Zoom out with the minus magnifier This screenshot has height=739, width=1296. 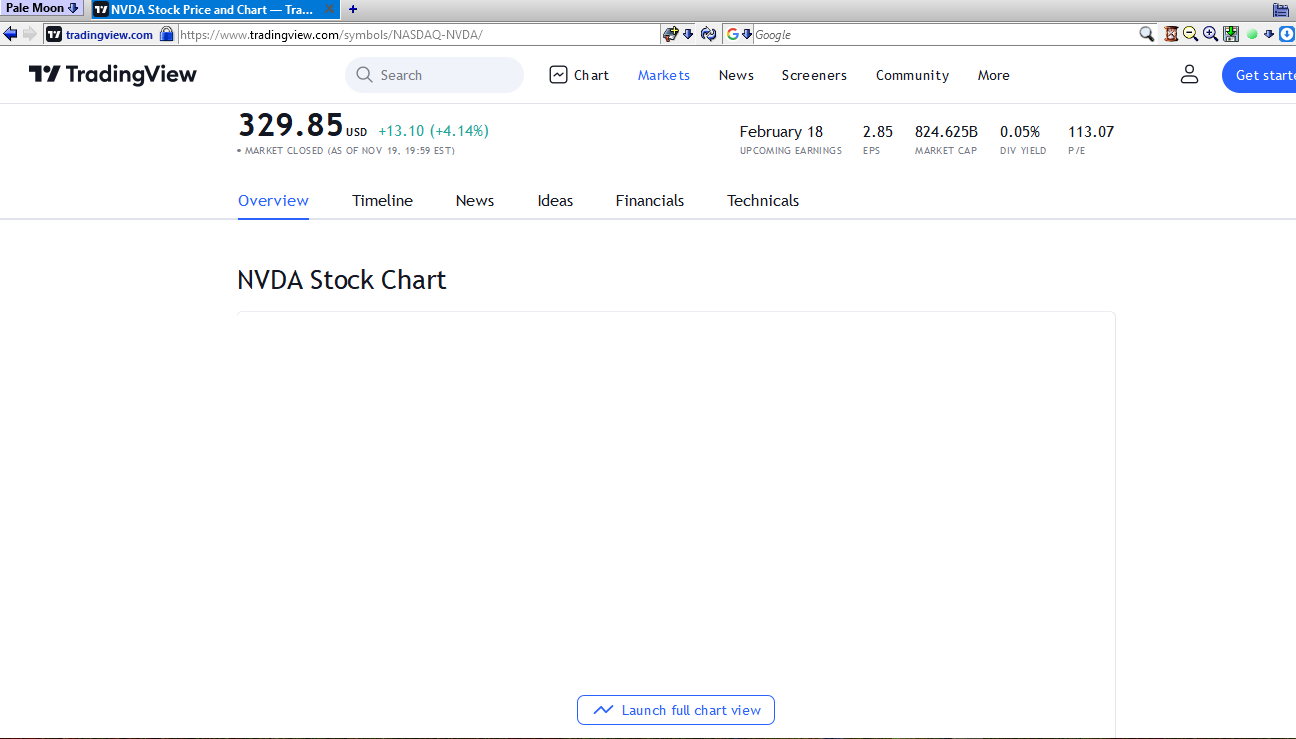(x=1190, y=34)
